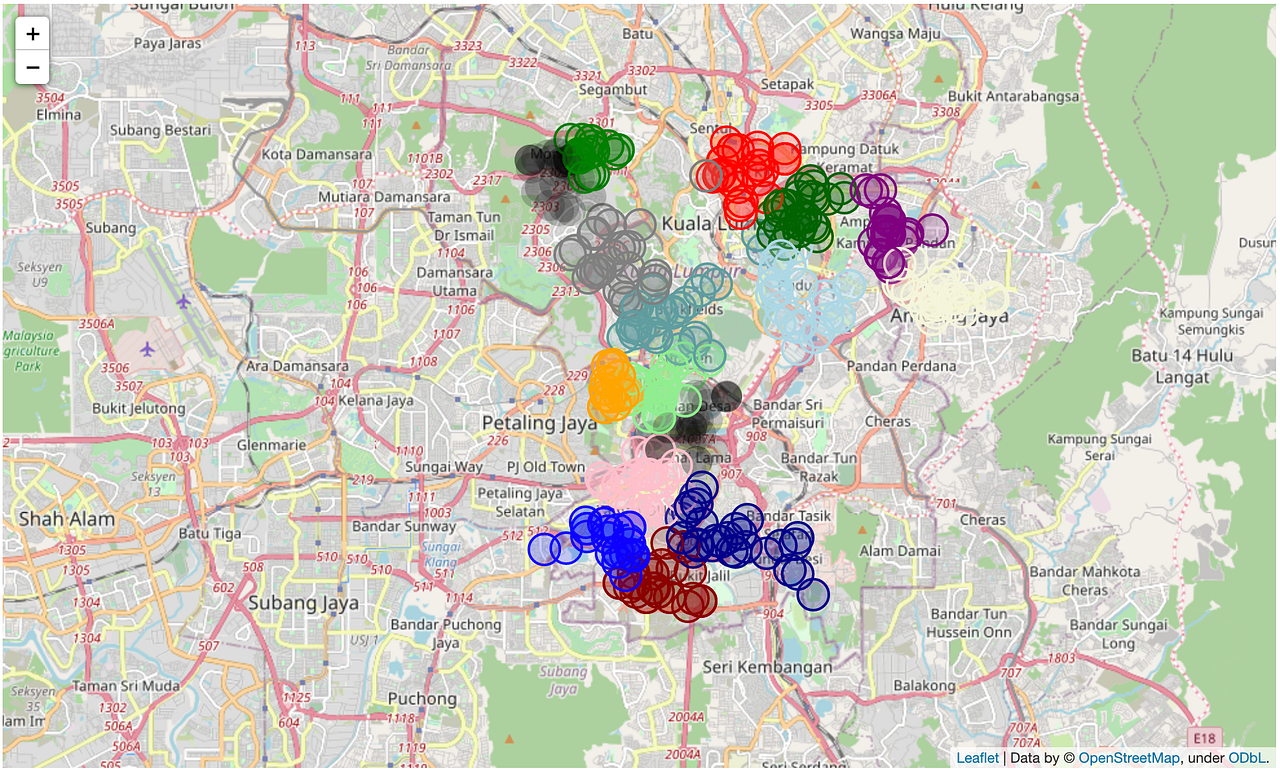Open the Leaflet homepage link

coord(978,758)
